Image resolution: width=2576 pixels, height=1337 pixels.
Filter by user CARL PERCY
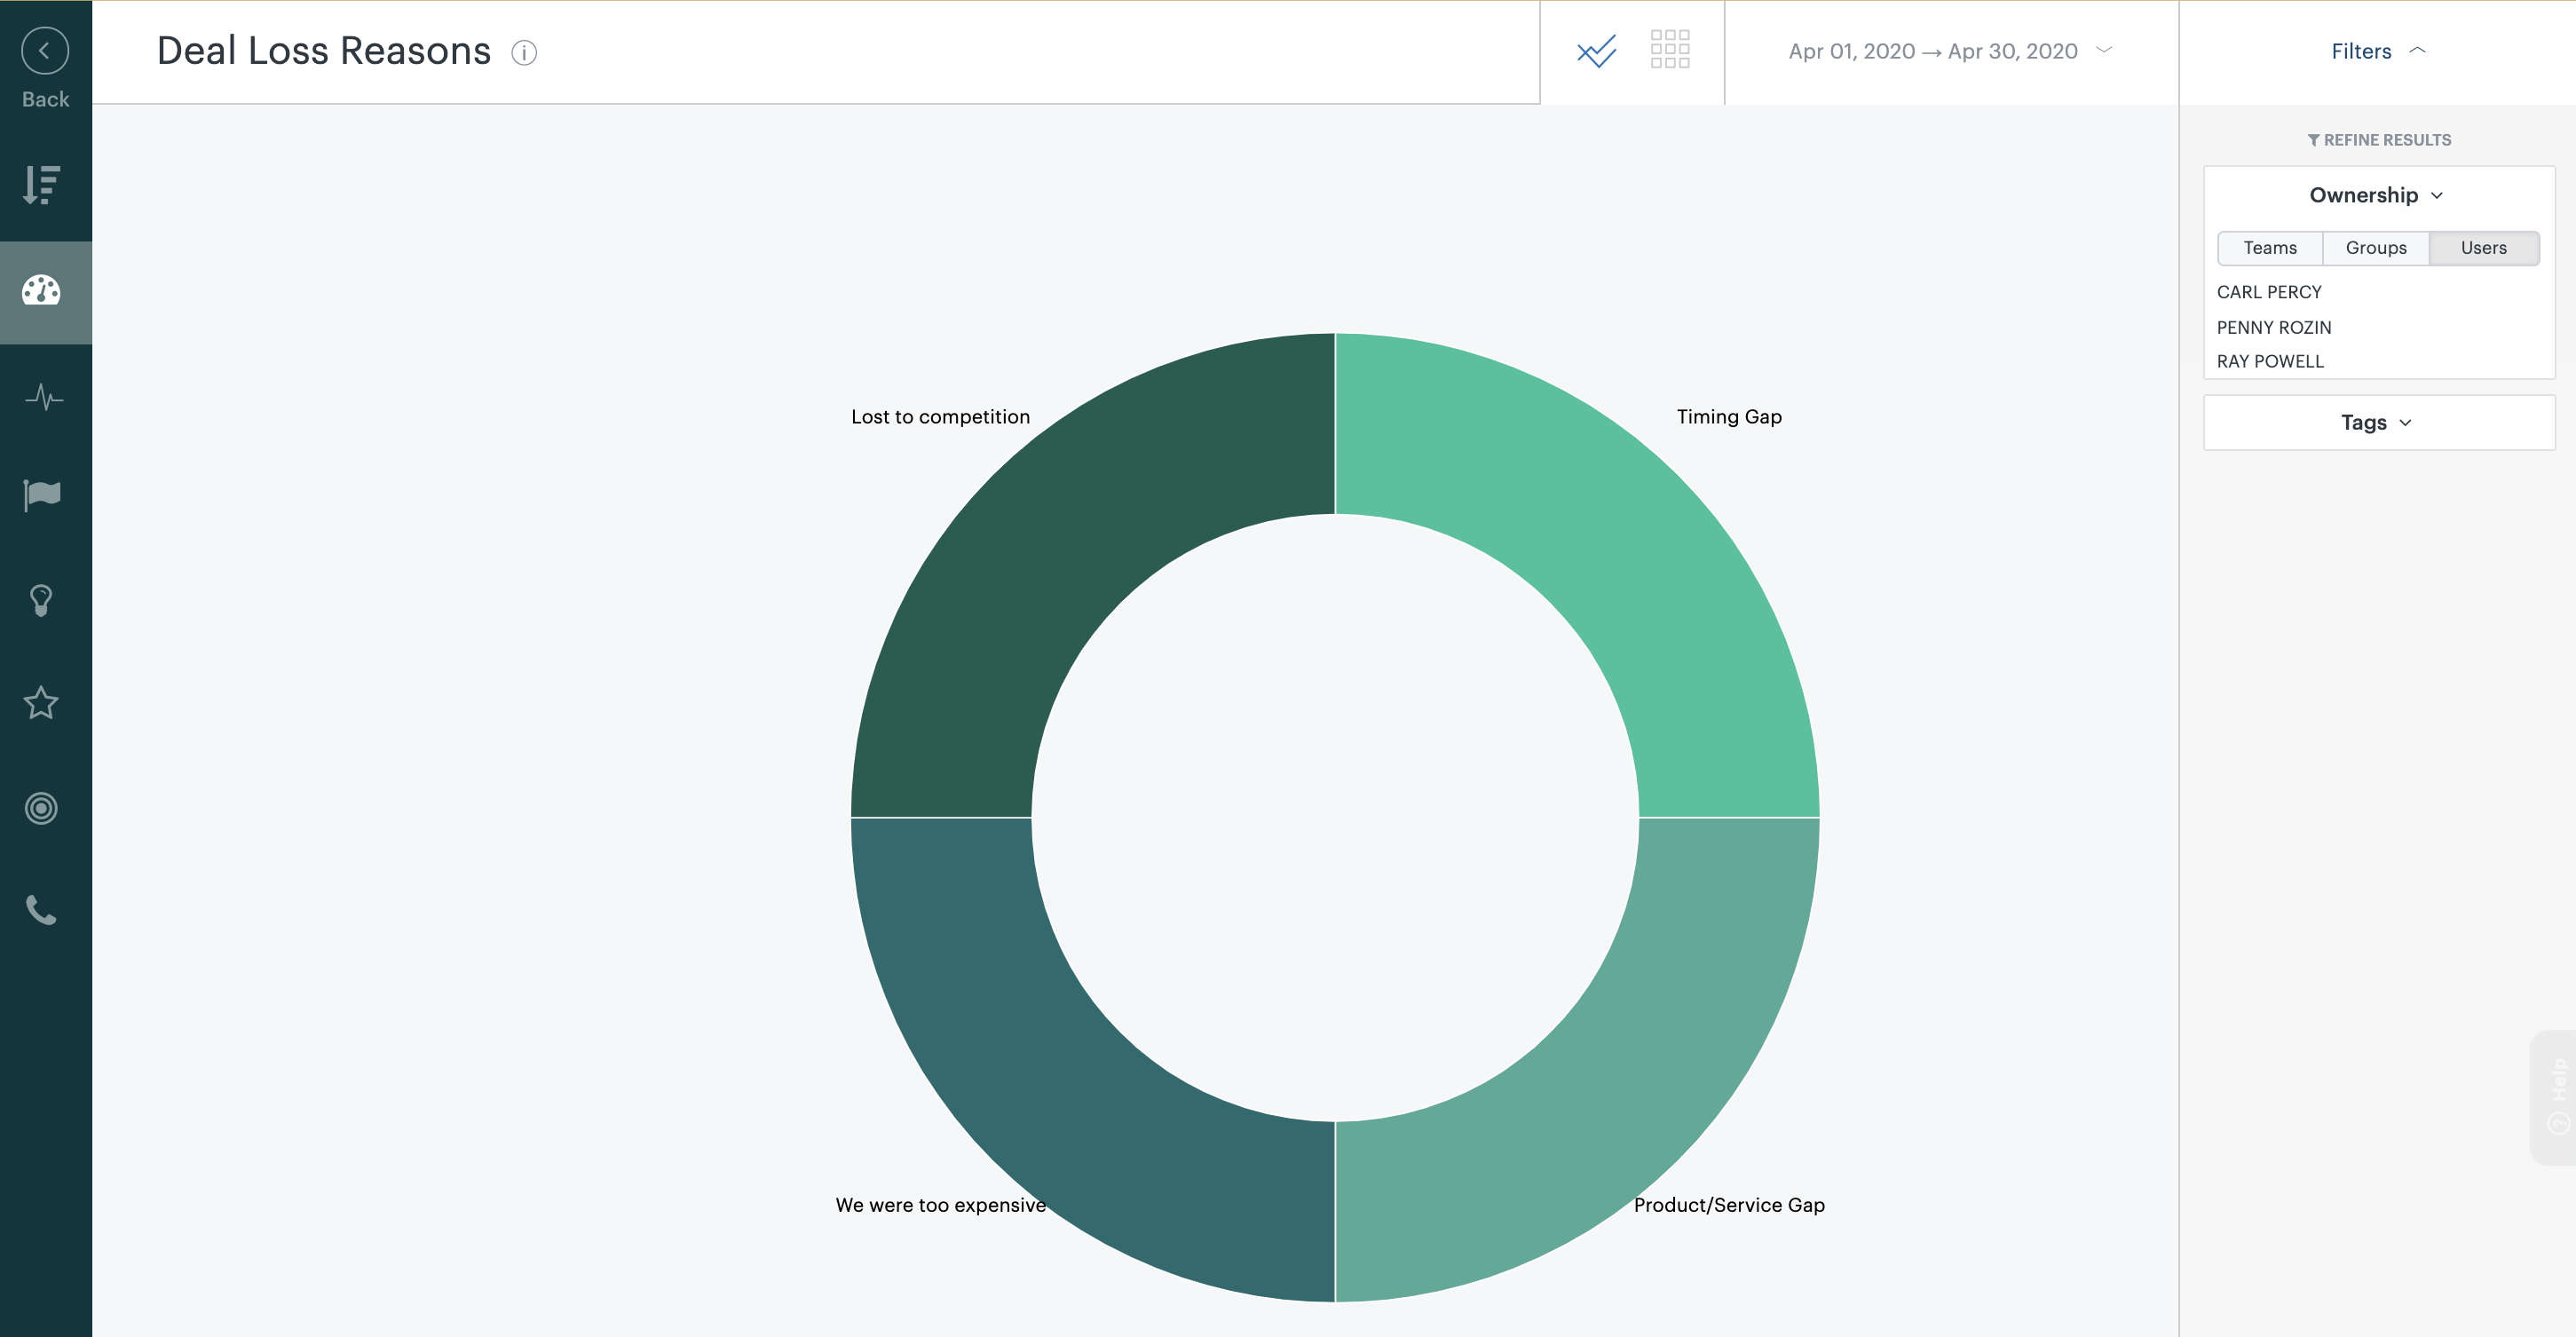click(2269, 292)
